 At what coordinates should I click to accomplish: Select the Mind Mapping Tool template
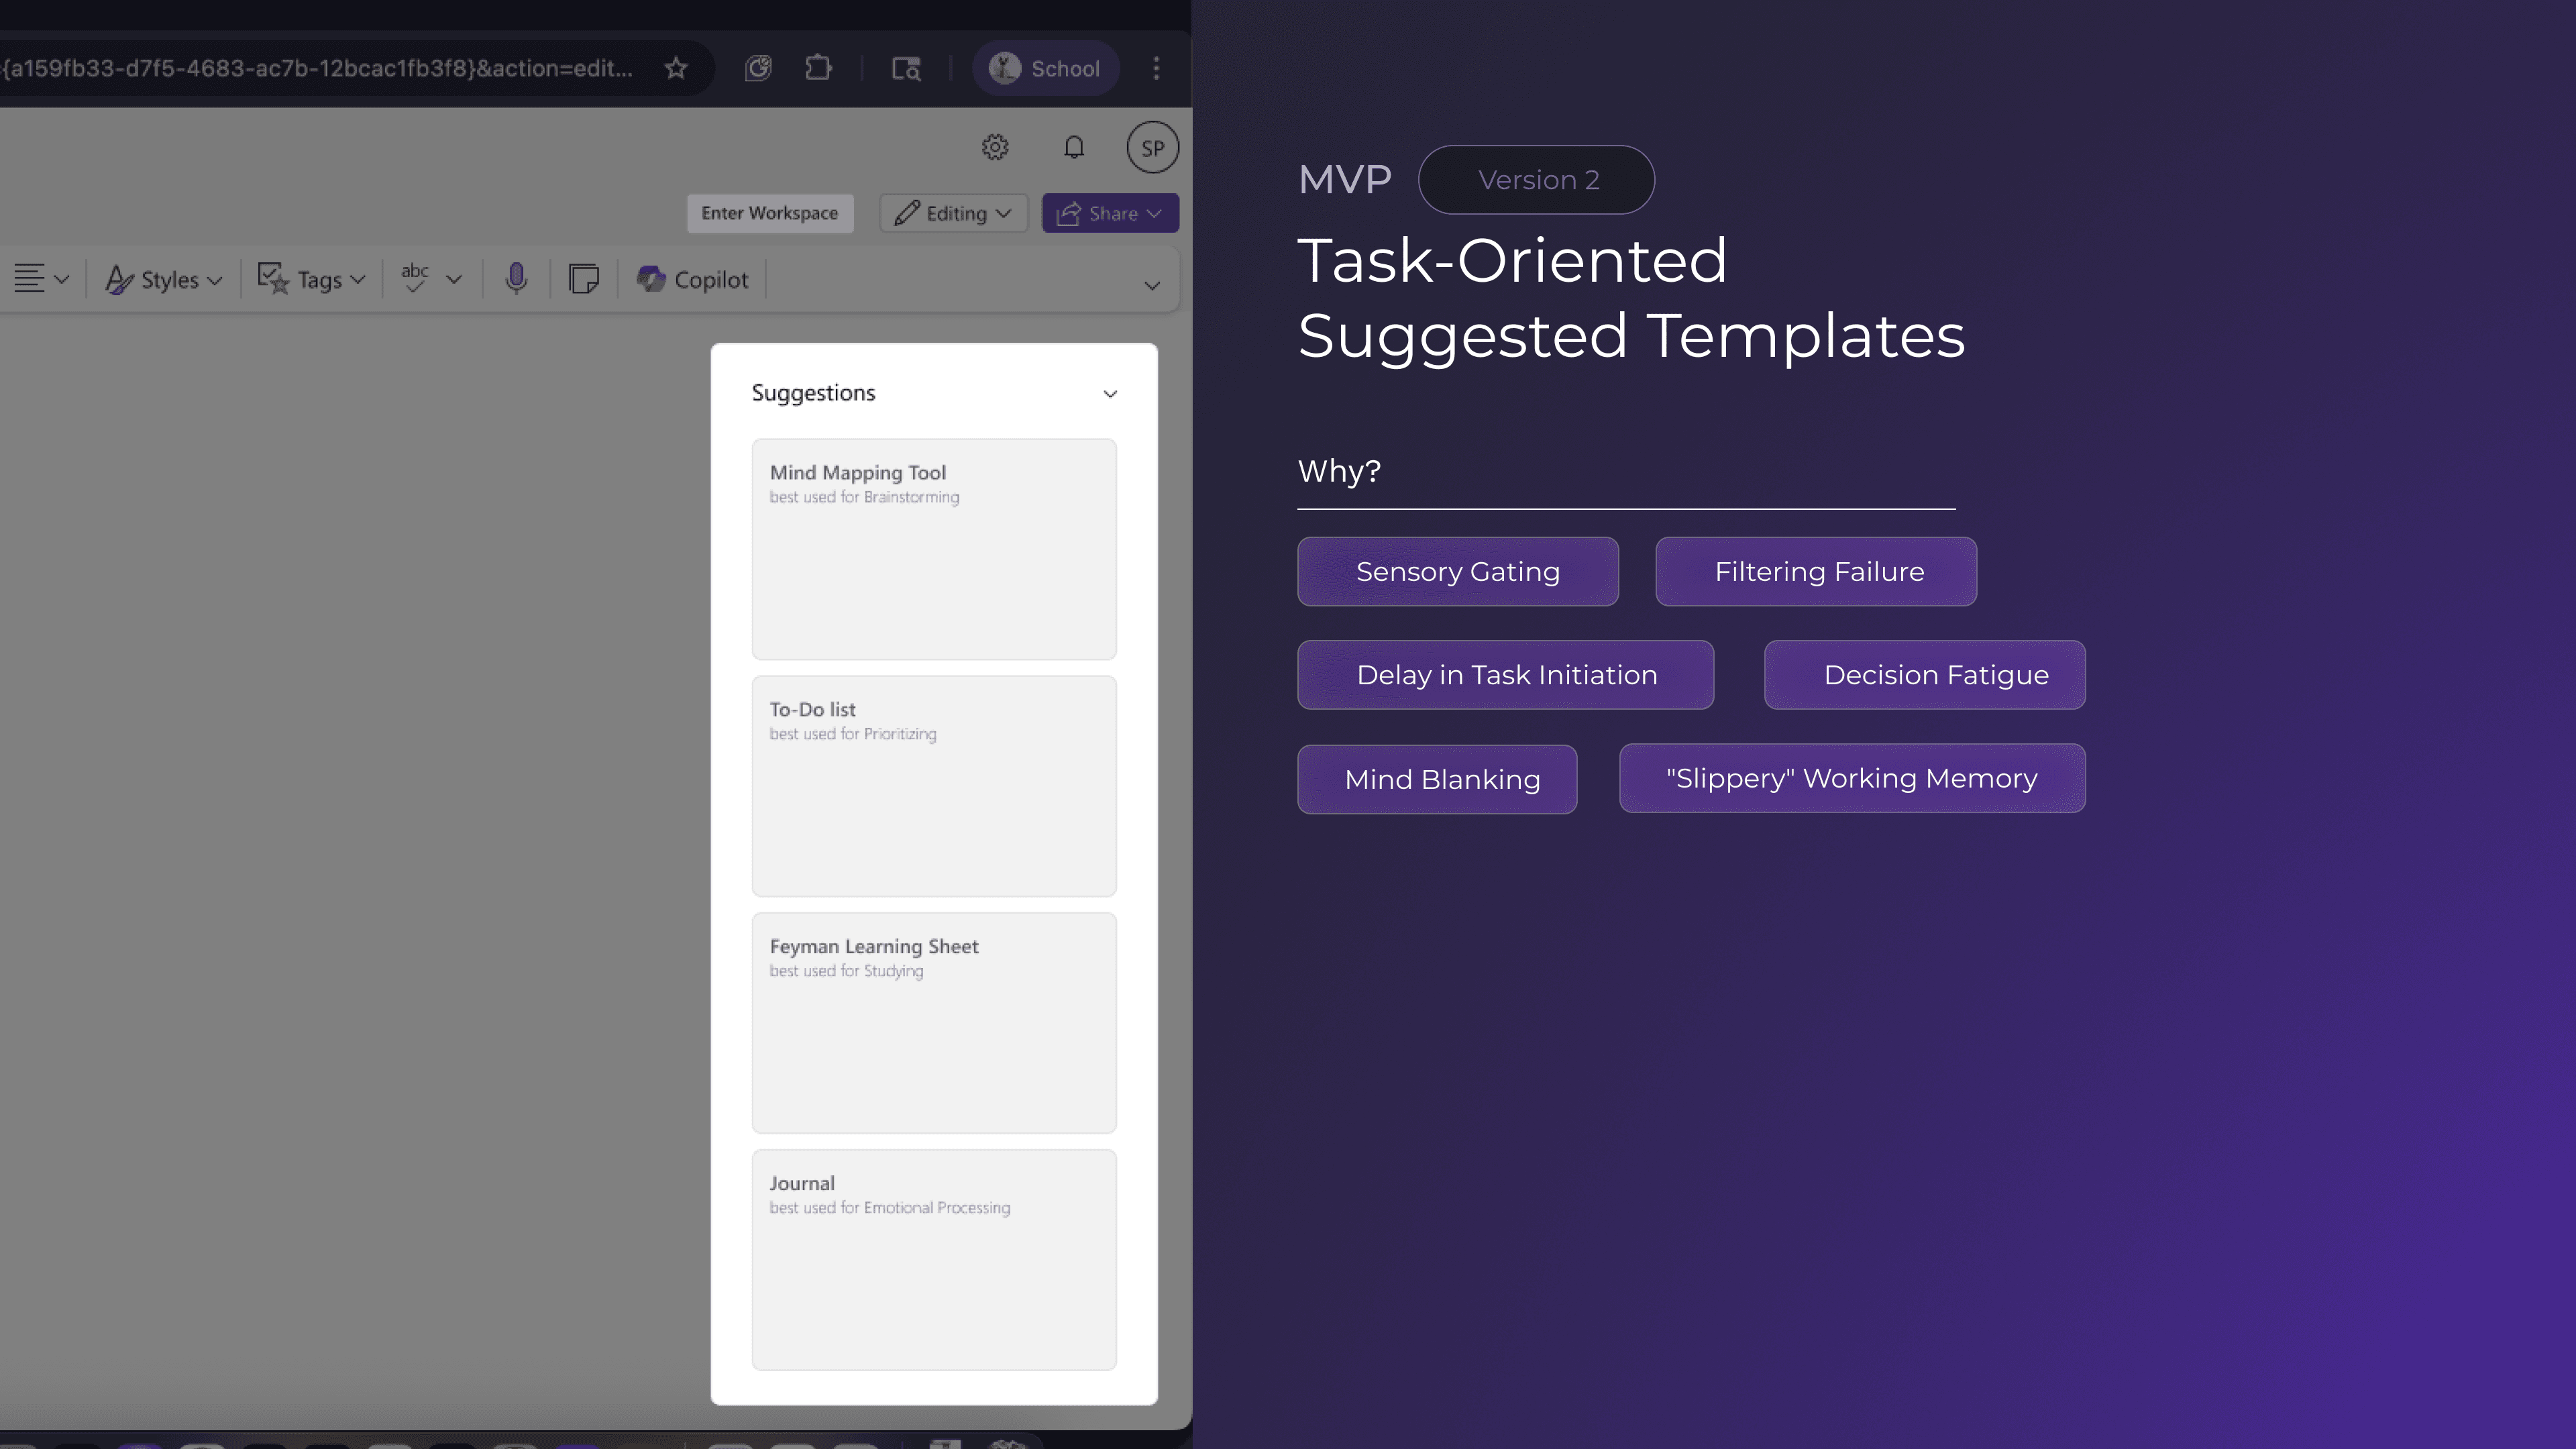pyautogui.click(x=933, y=549)
